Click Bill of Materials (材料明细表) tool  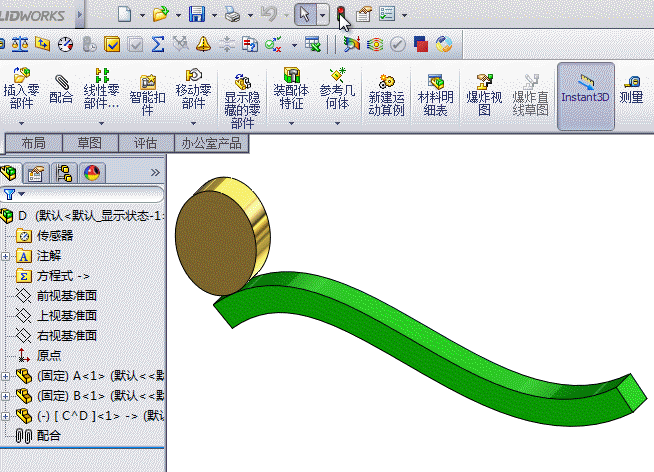click(x=435, y=95)
